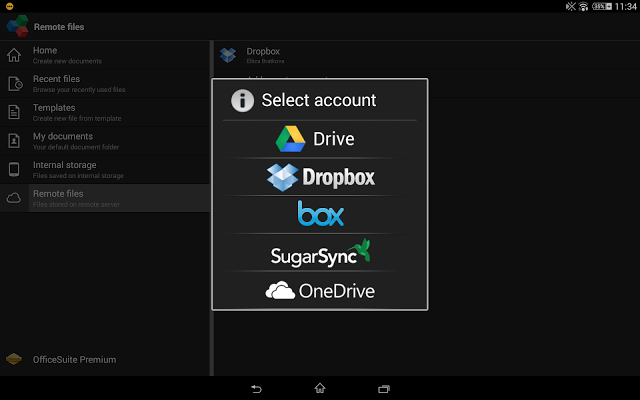Open Android recent apps button

[x=384, y=389]
